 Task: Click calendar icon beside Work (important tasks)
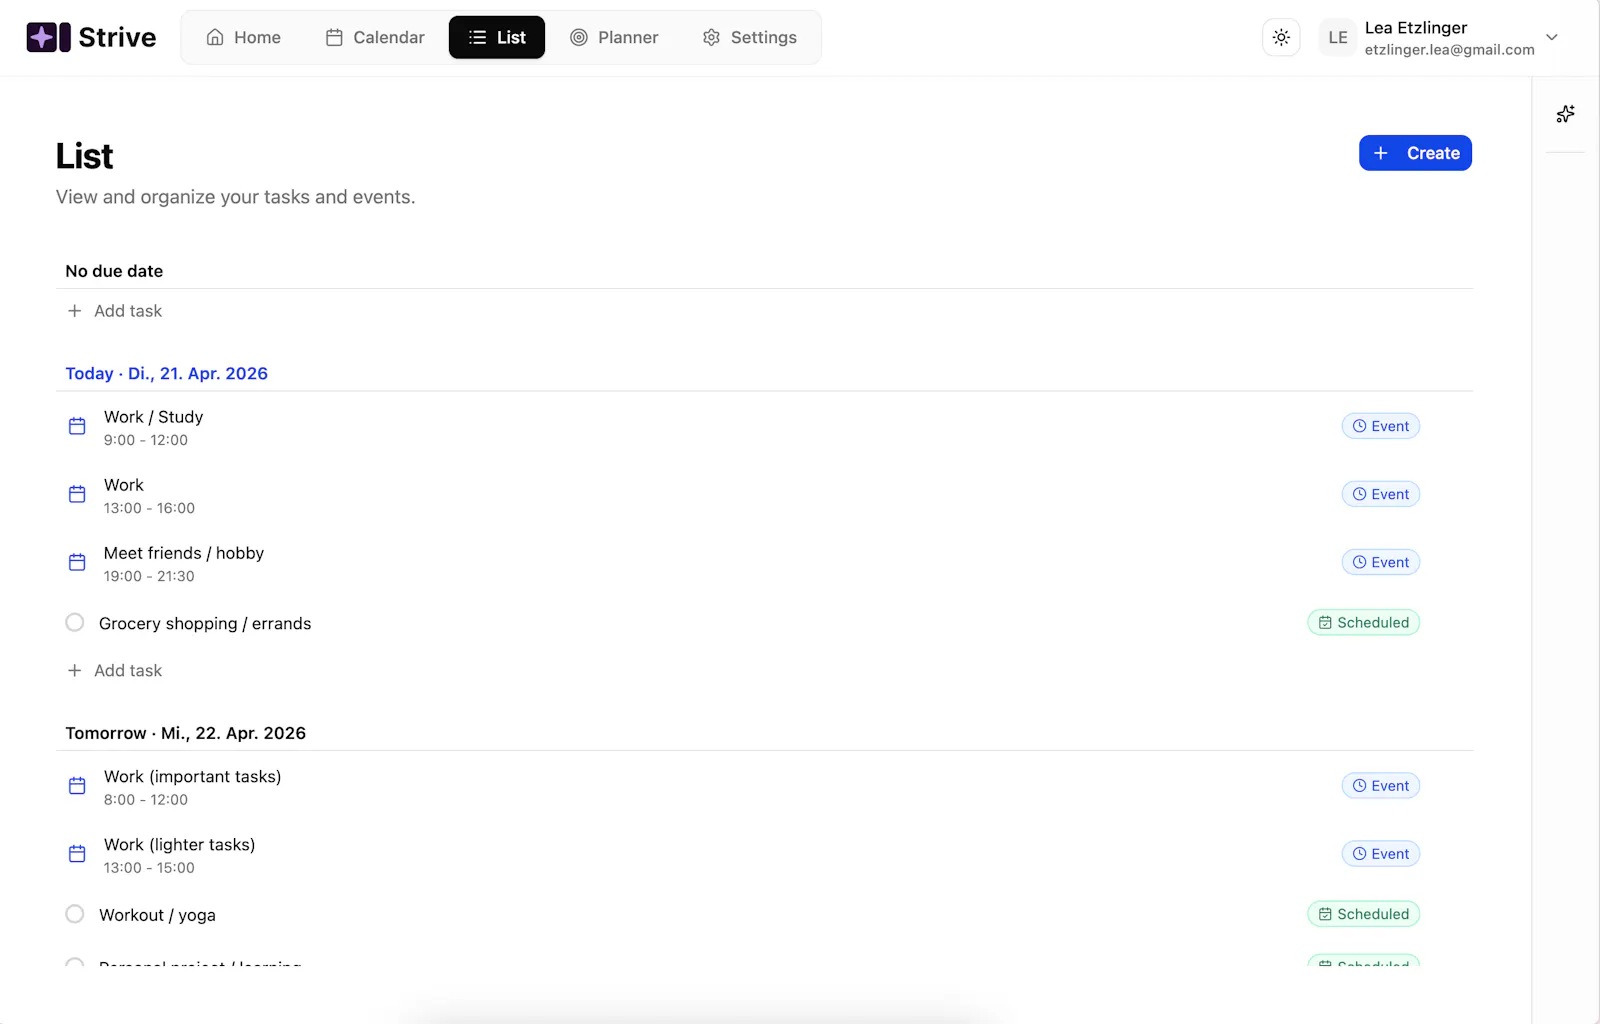[77, 786]
